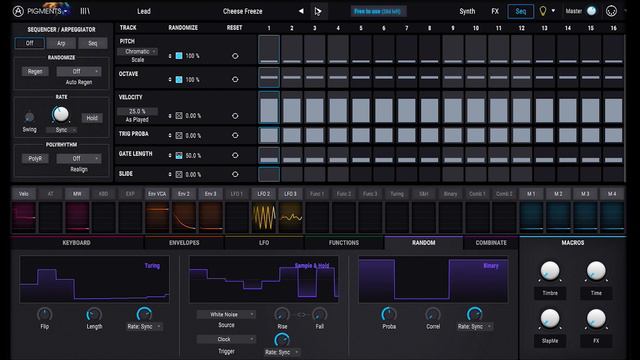Open the Functions modulation tab
The height and width of the screenshot is (360, 640).
click(344, 243)
